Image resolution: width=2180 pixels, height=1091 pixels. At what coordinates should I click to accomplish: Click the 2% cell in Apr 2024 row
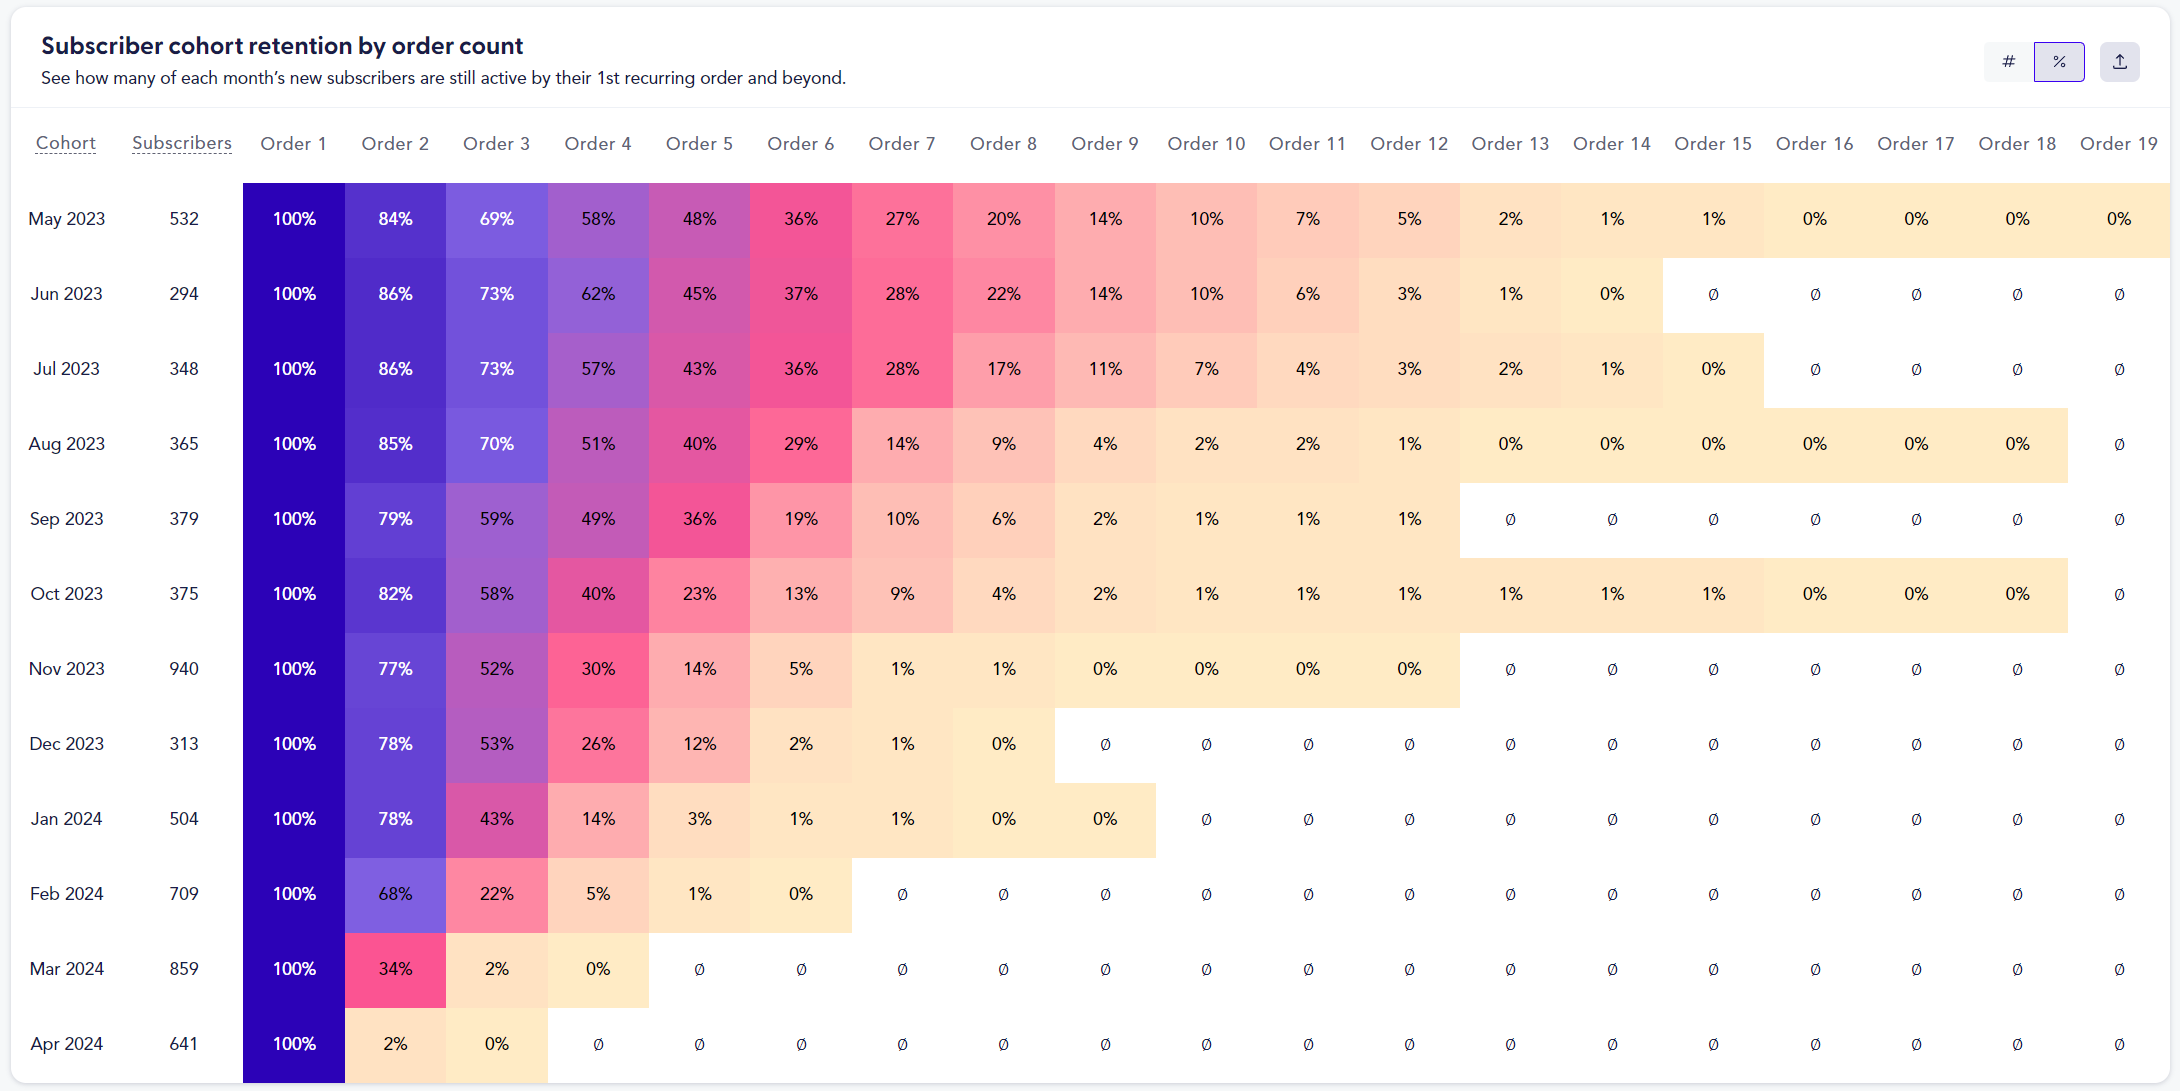coord(395,1043)
